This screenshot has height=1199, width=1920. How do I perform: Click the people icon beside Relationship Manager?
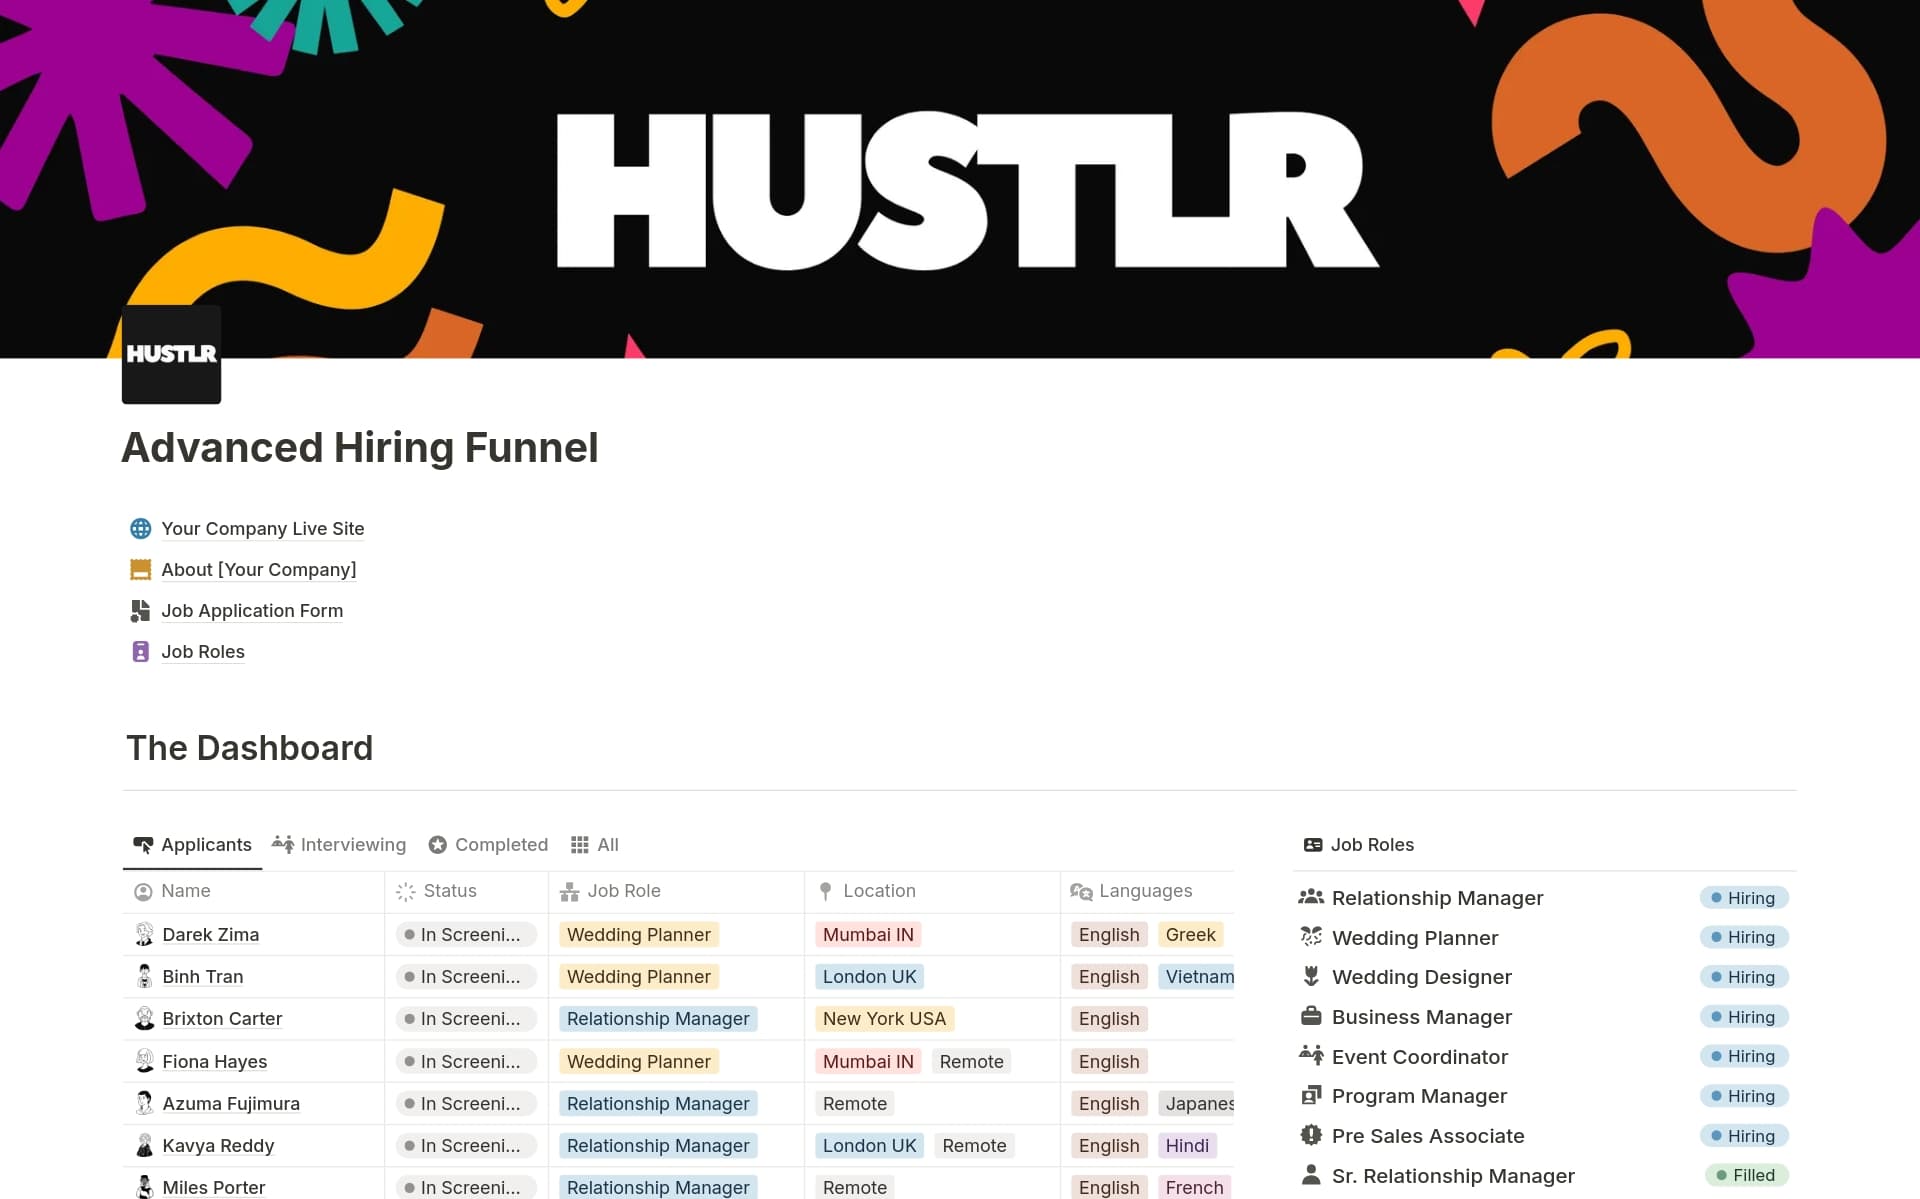pos(1311,897)
